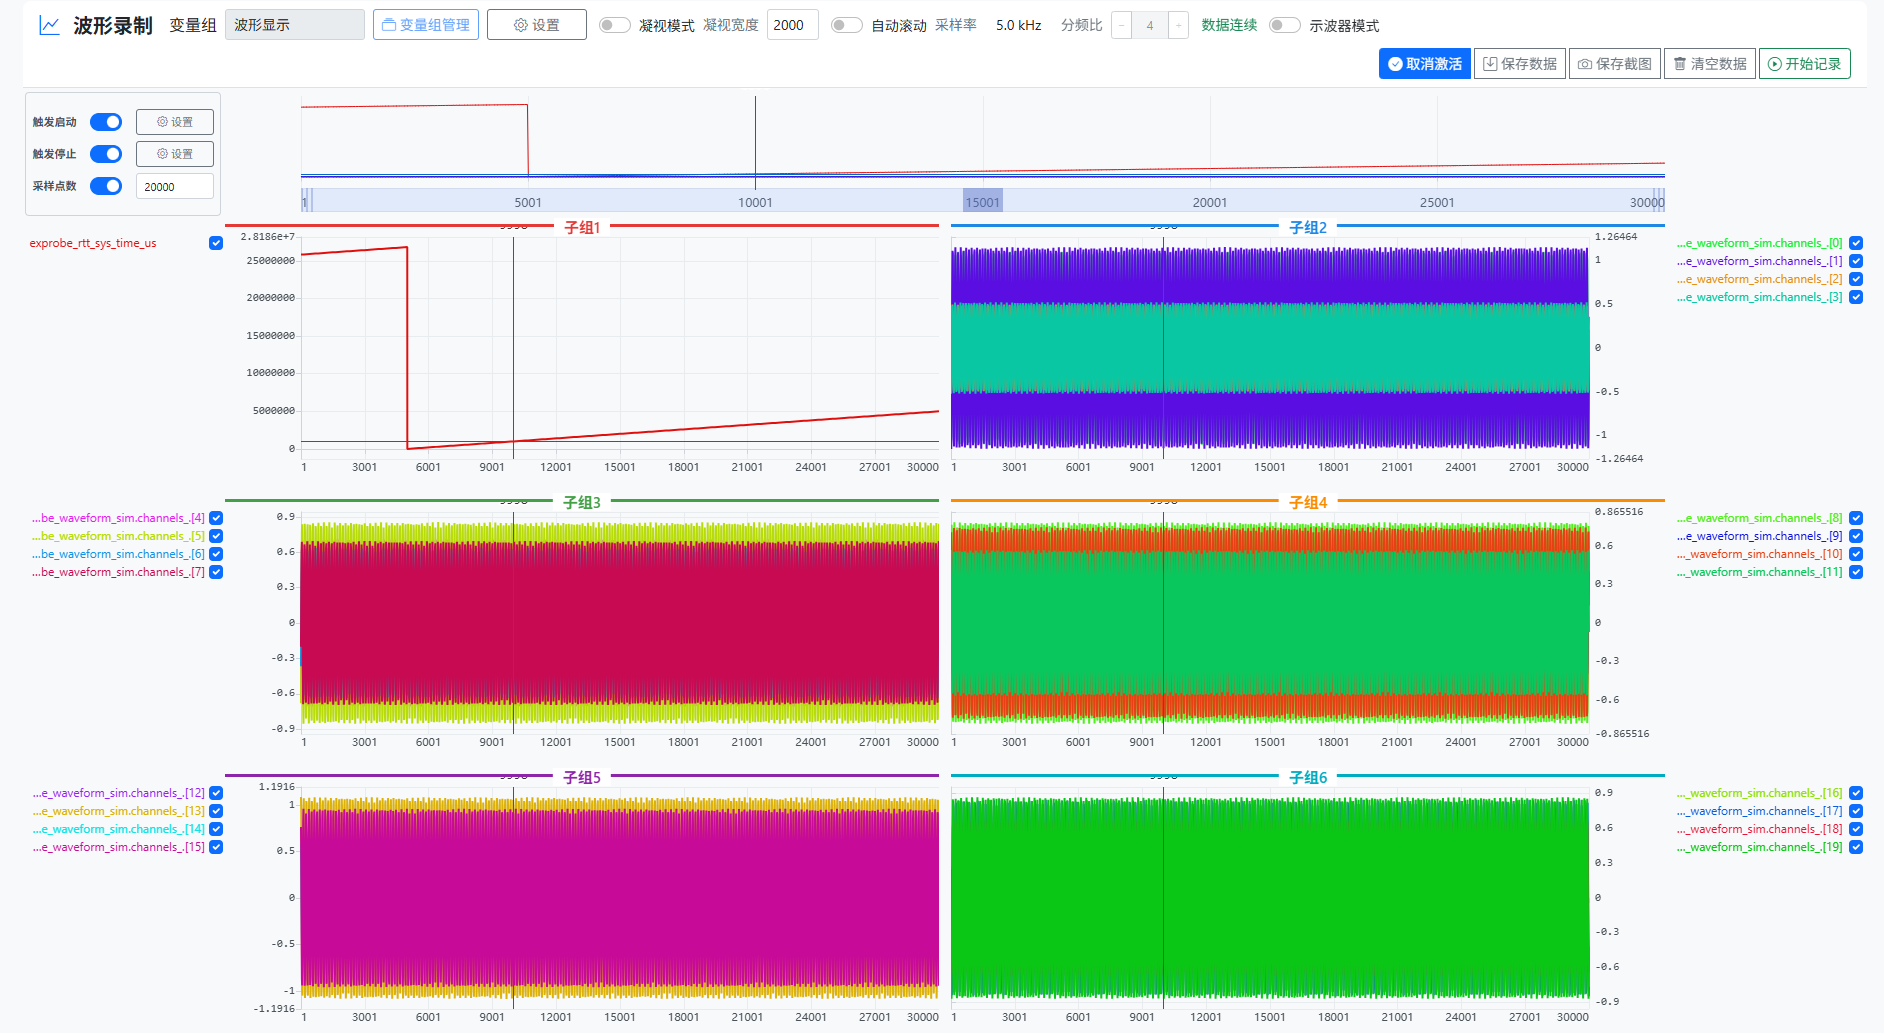
Task: Click 清空数据 to clear data
Action: tap(1710, 64)
